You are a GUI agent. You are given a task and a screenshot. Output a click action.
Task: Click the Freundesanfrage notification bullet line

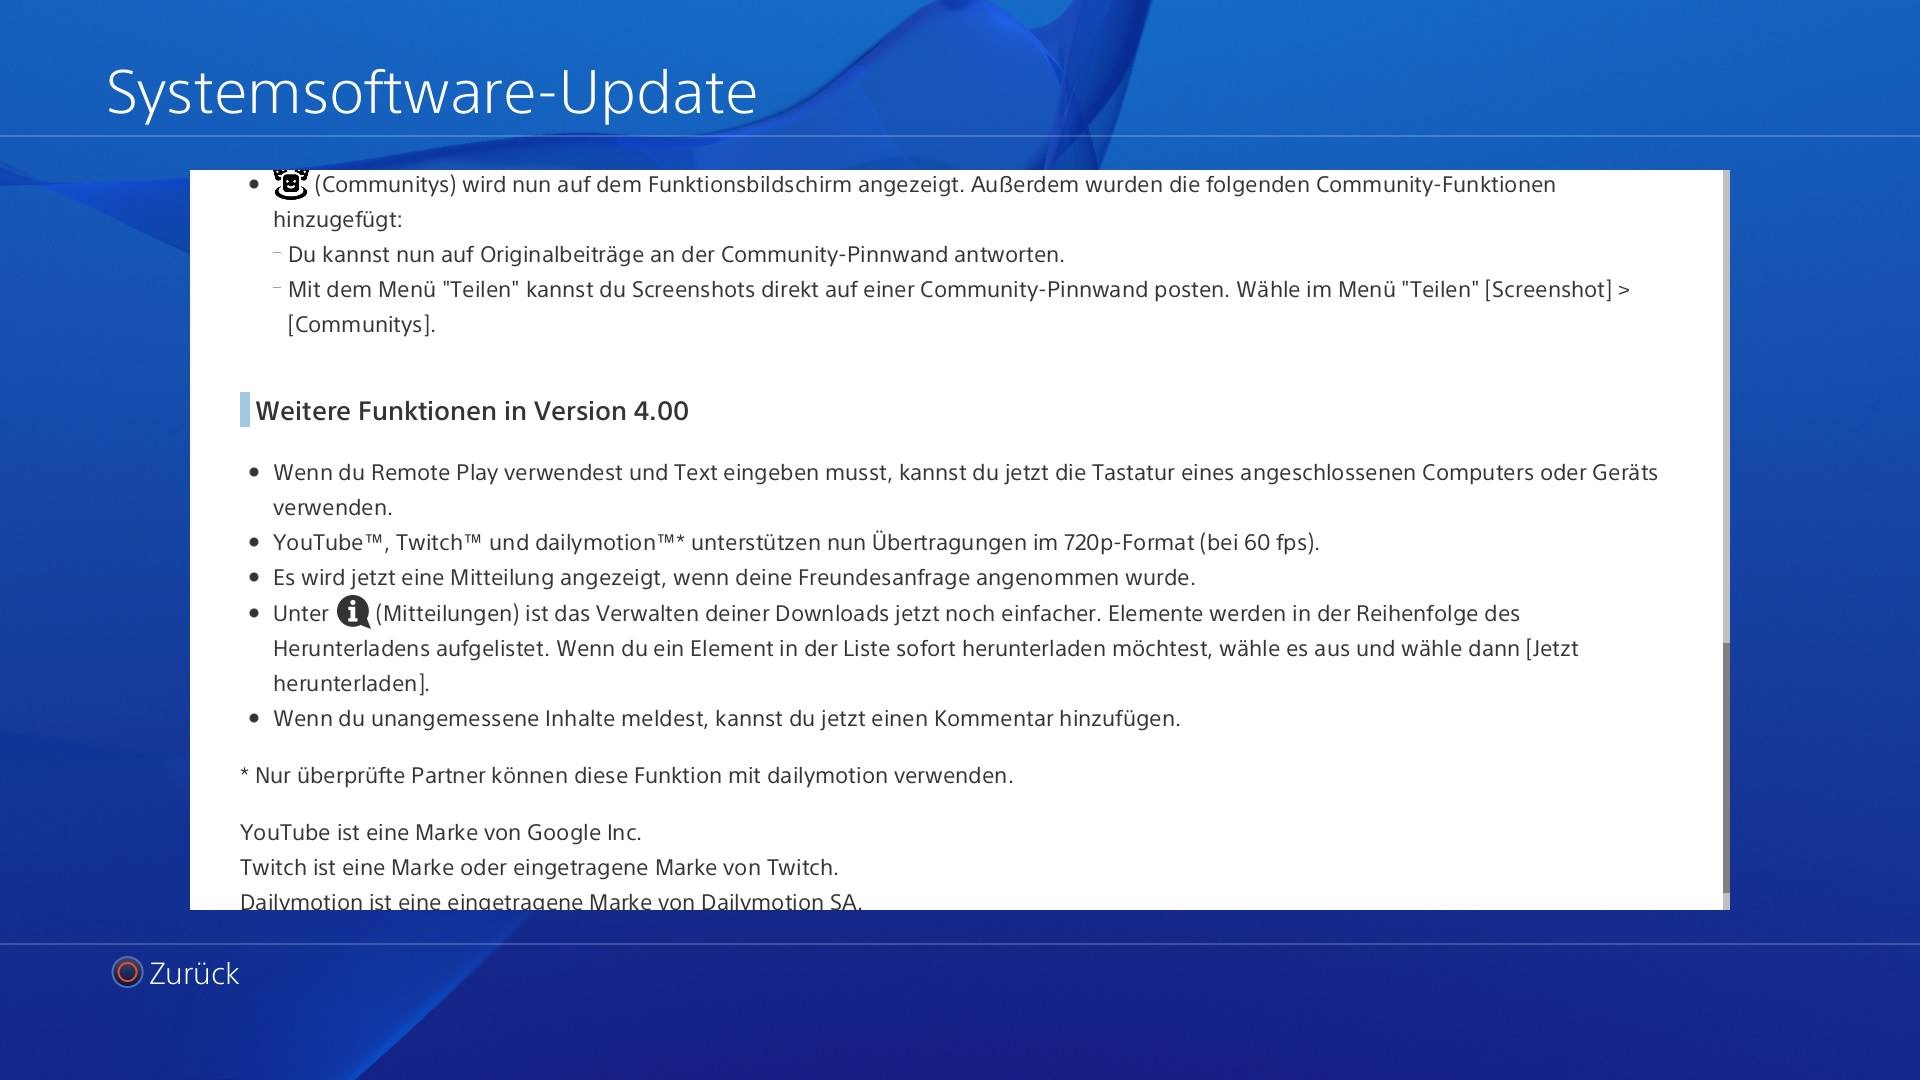pos(734,578)
